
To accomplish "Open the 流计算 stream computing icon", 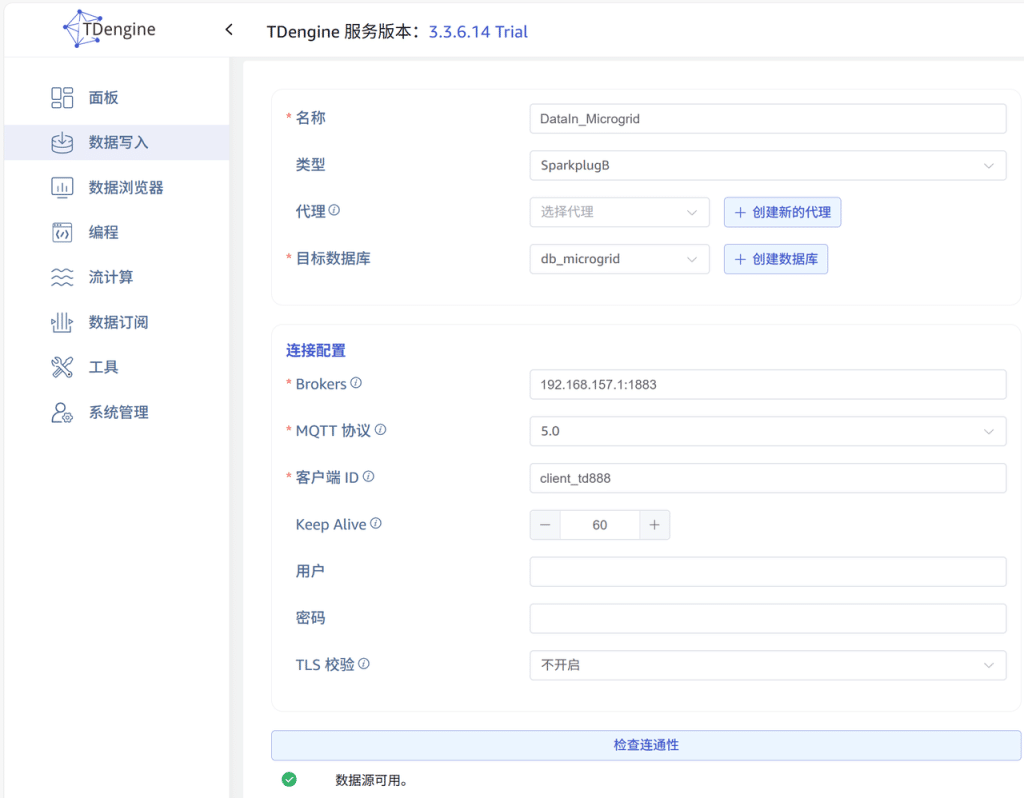I will tap(61, 277).
